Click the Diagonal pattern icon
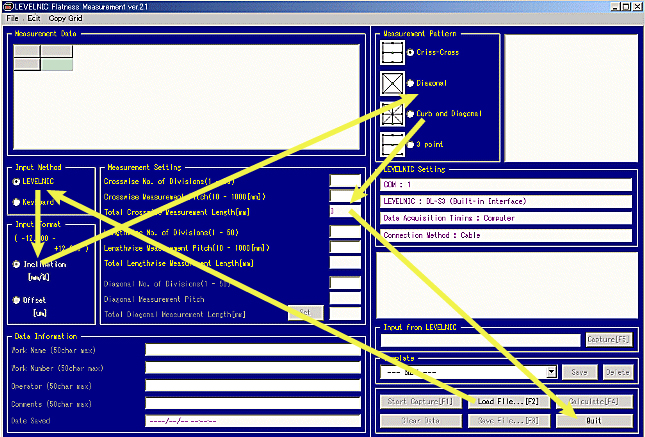Viewport: 645px width, 437px height. [391, 83]
